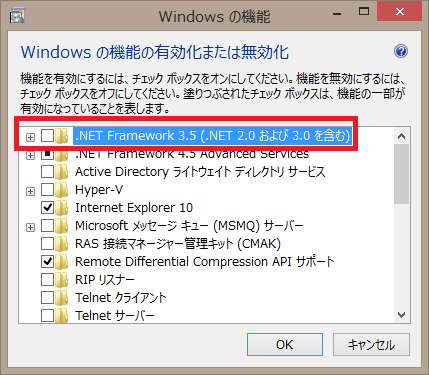Check Active Directory ライトウェイト ディレクトリ サービス box
The height and width of the screenshot is (375, 429).
tap(47, 172)
